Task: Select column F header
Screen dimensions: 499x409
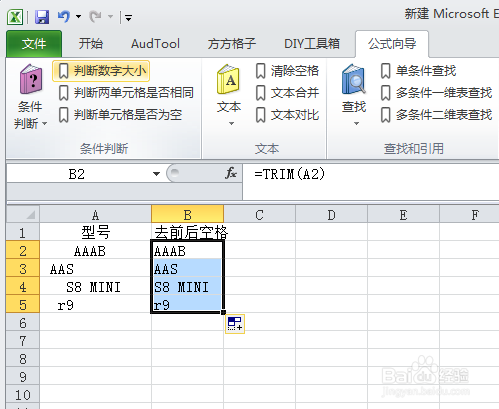Action: coord(469,214)
